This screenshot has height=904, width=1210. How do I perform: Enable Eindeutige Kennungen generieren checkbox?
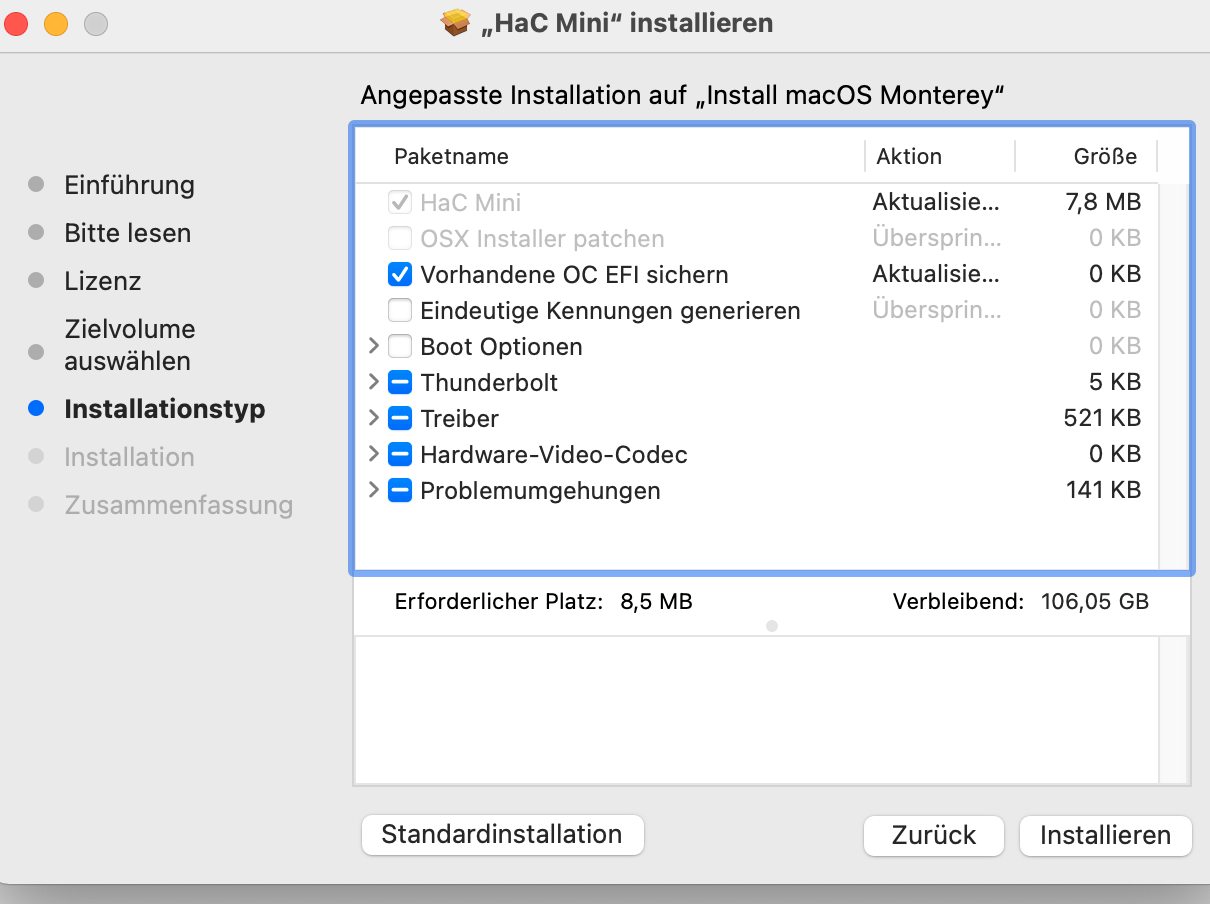tap(400, 311)
